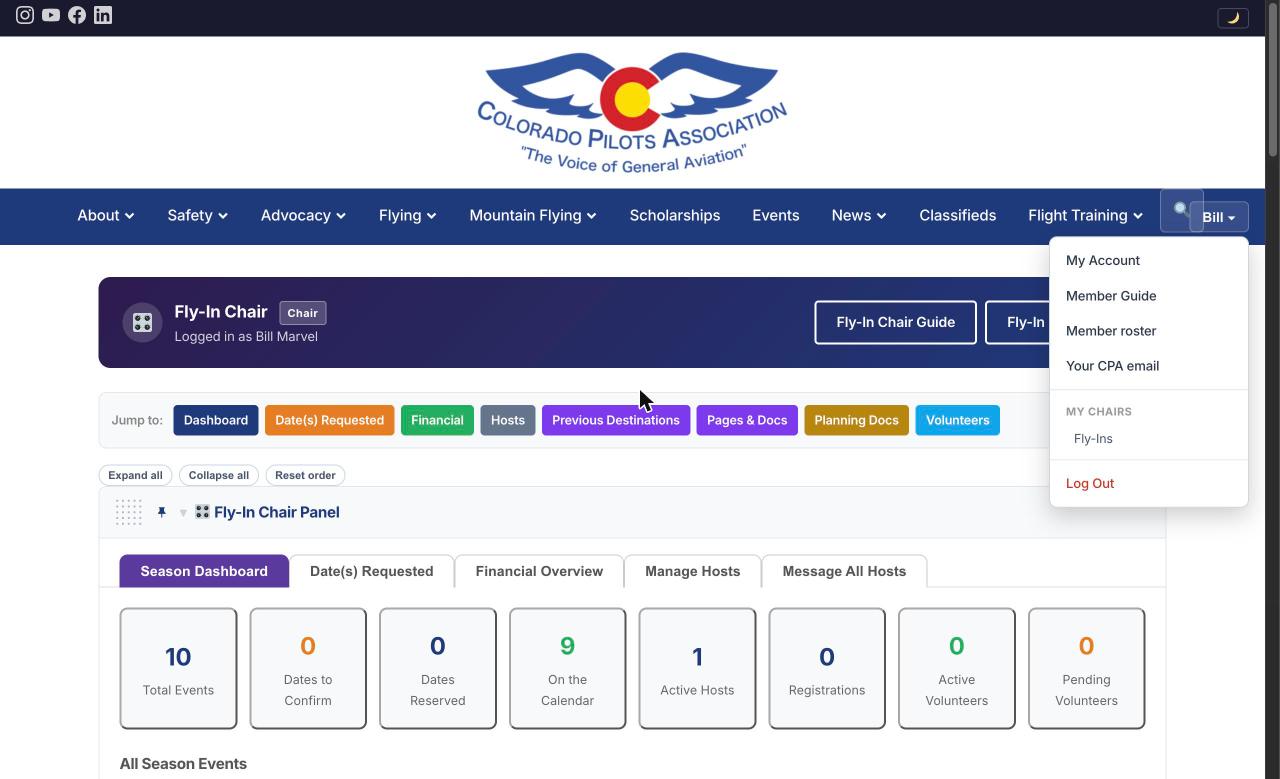
Task: Jump to Planning Docs section
Action: 856,420
